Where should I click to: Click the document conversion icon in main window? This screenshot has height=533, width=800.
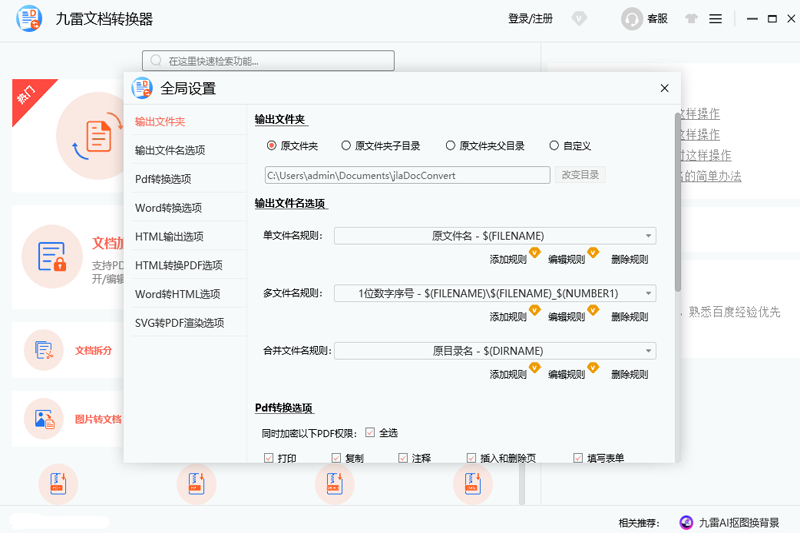tap(98, 136)
